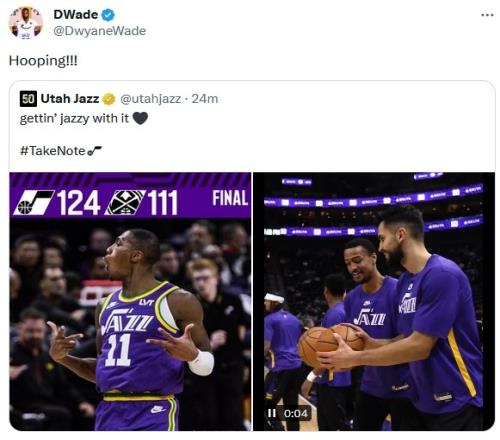
Task: Click the DWade display name
Action: pyautogui.click(x=76, y=15)
